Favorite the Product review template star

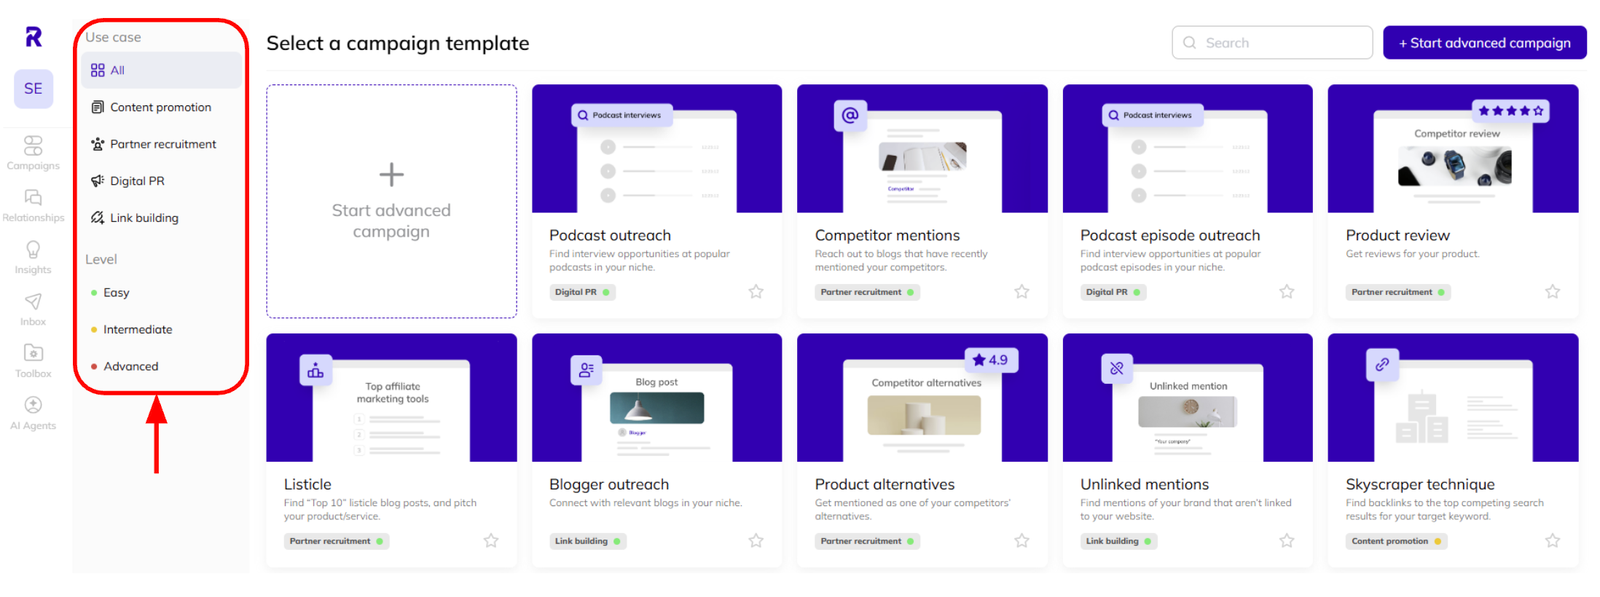coord(1552,292)
